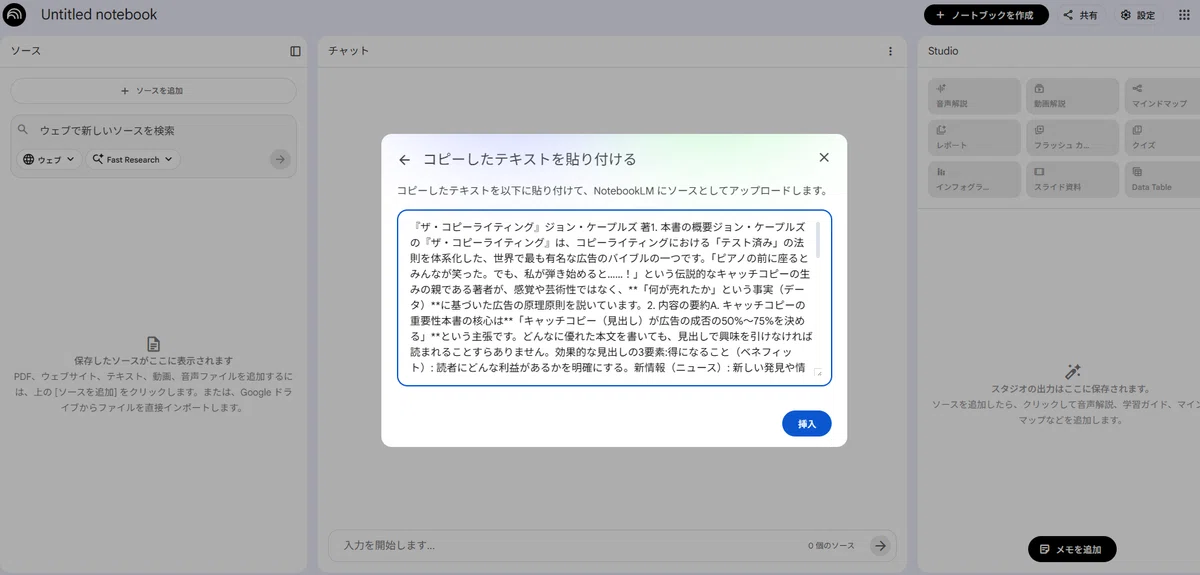Open the 設定 settings gear

[1138, 15]
